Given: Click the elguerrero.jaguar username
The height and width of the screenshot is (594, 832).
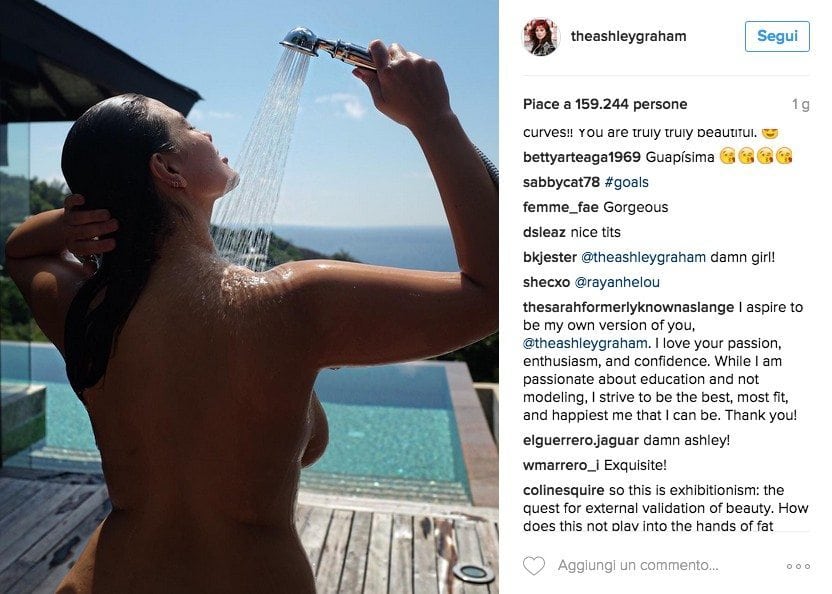Looking at the screenshot, I should pos(580,440).
